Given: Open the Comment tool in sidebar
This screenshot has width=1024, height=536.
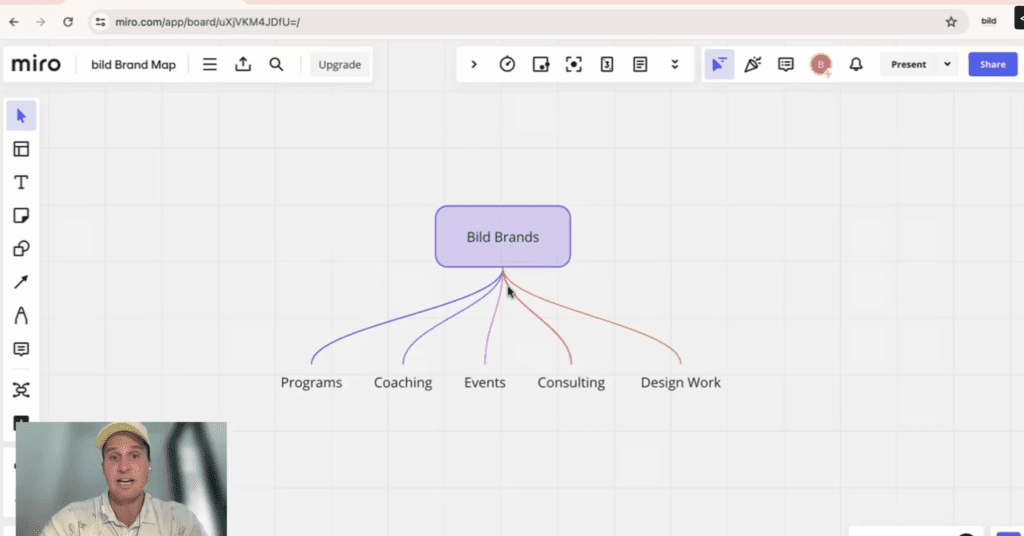Looking at the screenshot, I should (21, 349).
